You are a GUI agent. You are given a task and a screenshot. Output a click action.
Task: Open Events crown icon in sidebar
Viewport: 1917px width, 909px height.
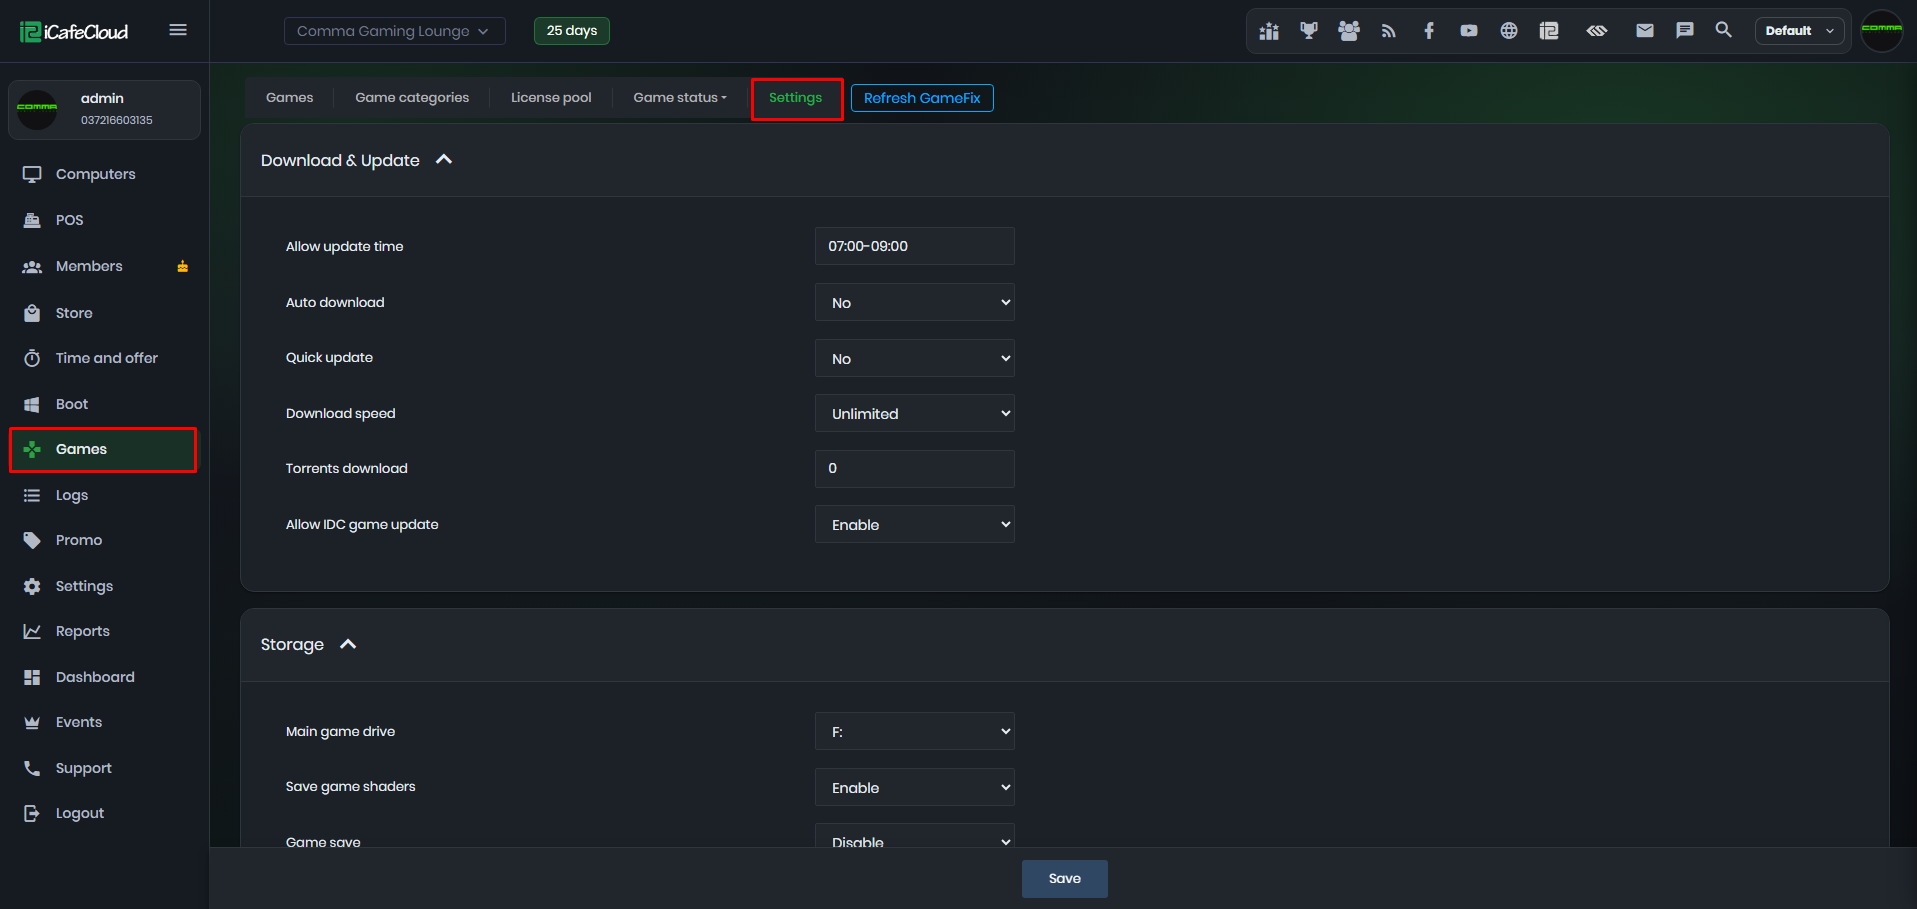32,722
